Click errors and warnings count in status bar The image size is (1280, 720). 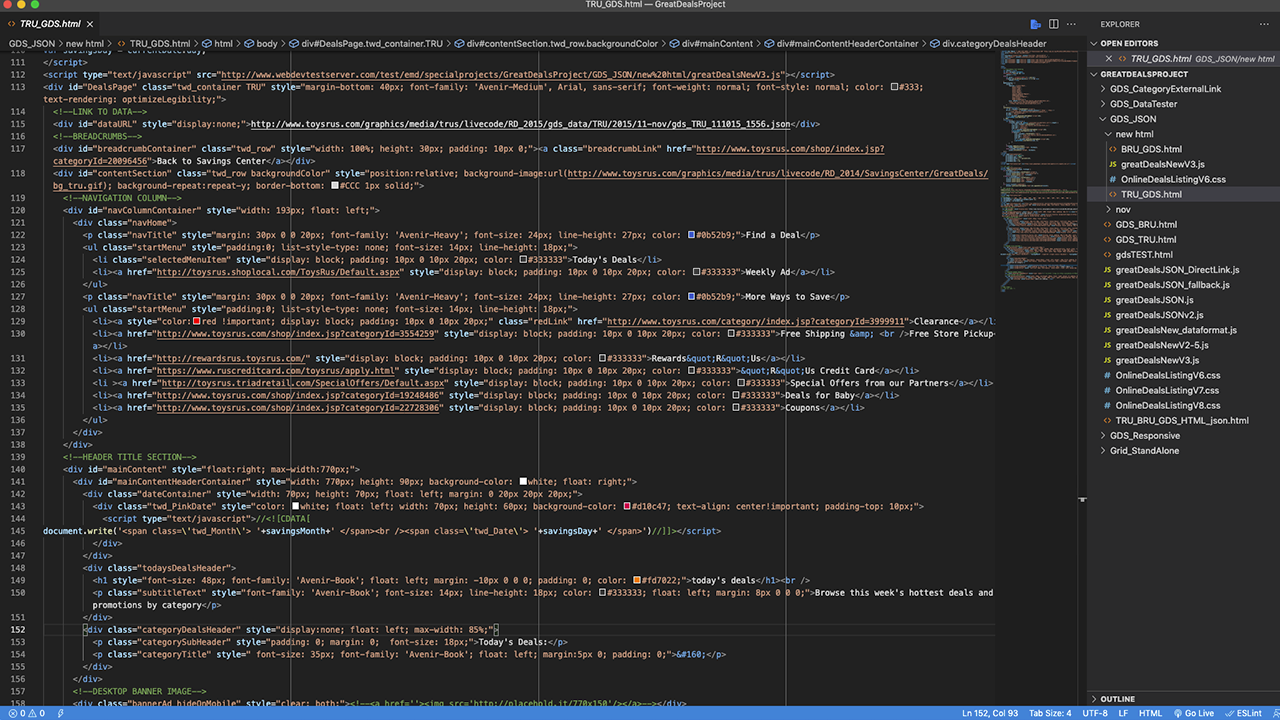[27, 713]
